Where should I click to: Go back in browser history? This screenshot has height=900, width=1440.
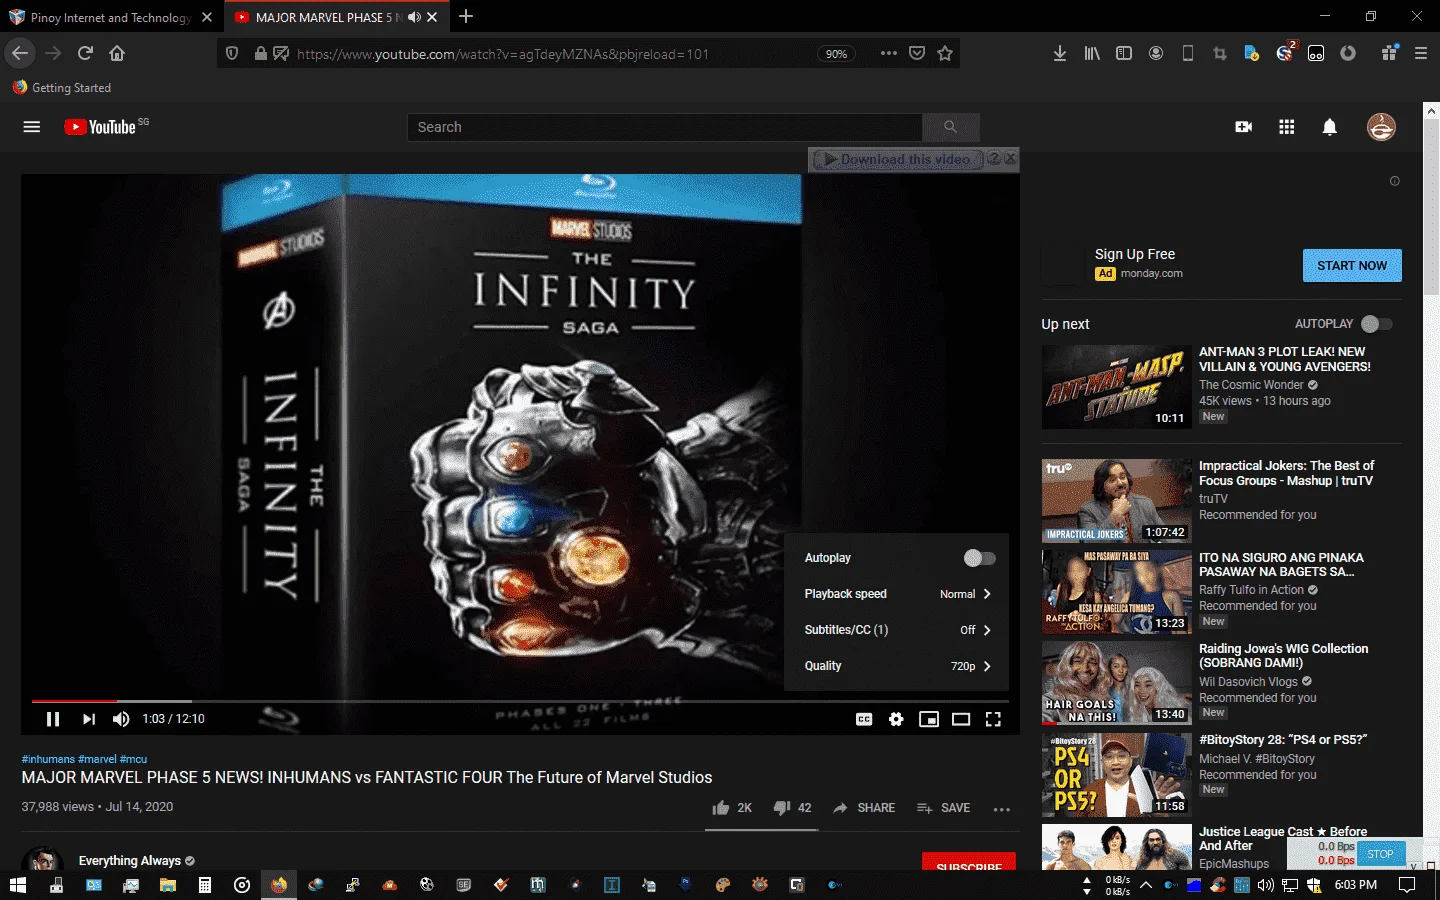tap(20, 53)
